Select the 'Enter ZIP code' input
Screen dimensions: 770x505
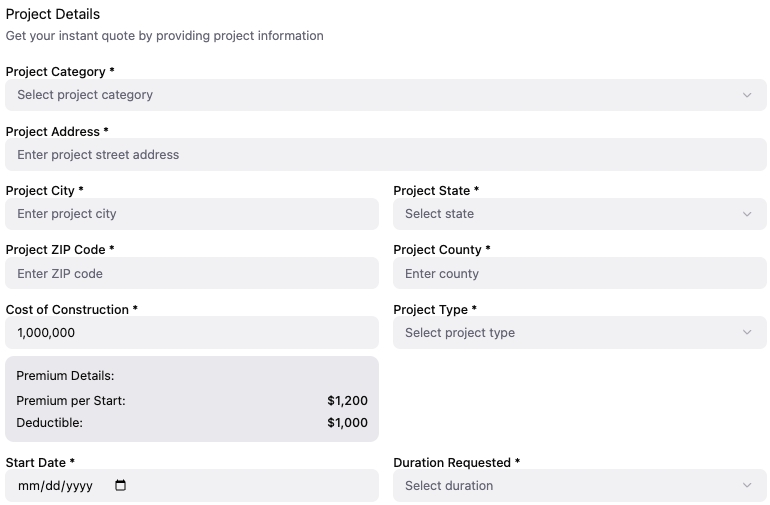pyautogui.click(x=192, y=274)
